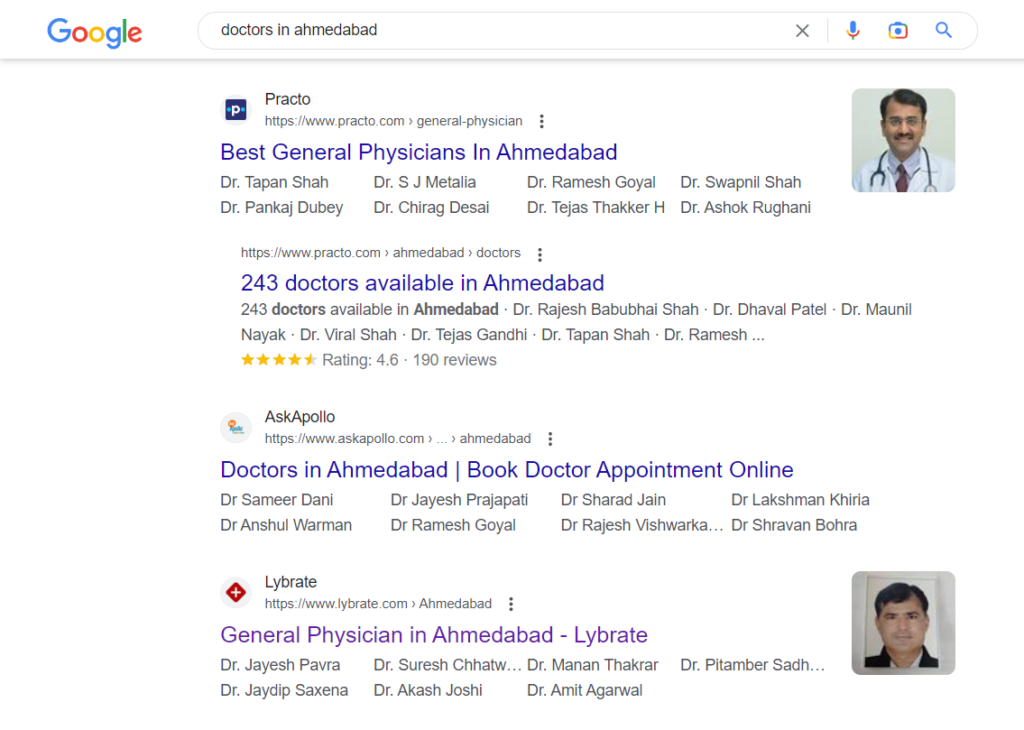Viewport: 1024px width, 730px height.
Task: Open search by image camera icon
Action: click(898, 31)
